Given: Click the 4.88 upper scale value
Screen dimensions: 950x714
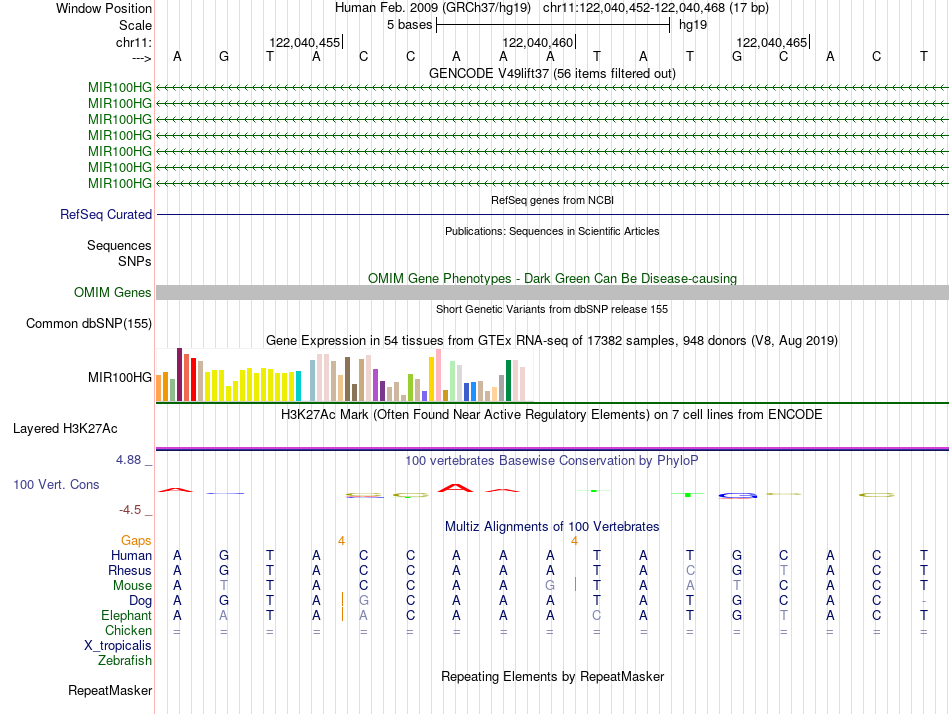Looking at the screenshot, I should coord(128,460).
